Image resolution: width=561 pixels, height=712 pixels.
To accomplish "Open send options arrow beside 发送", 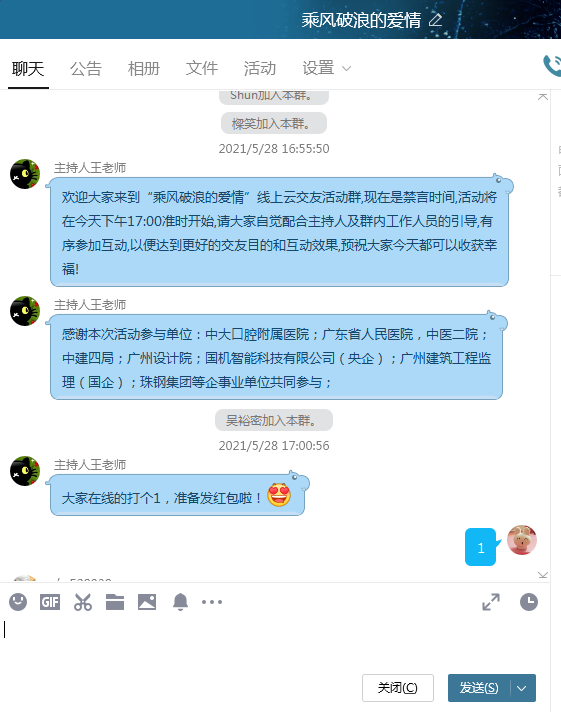I will point(522,688).
